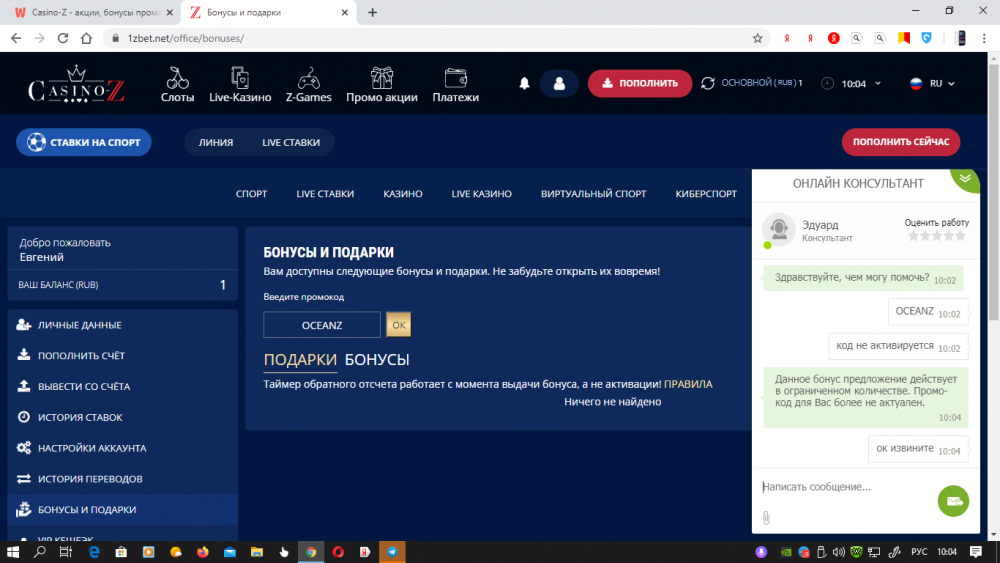1000x563 pixels.
Task: Open the ПРАВИЛА link
Action: point(688,384)
